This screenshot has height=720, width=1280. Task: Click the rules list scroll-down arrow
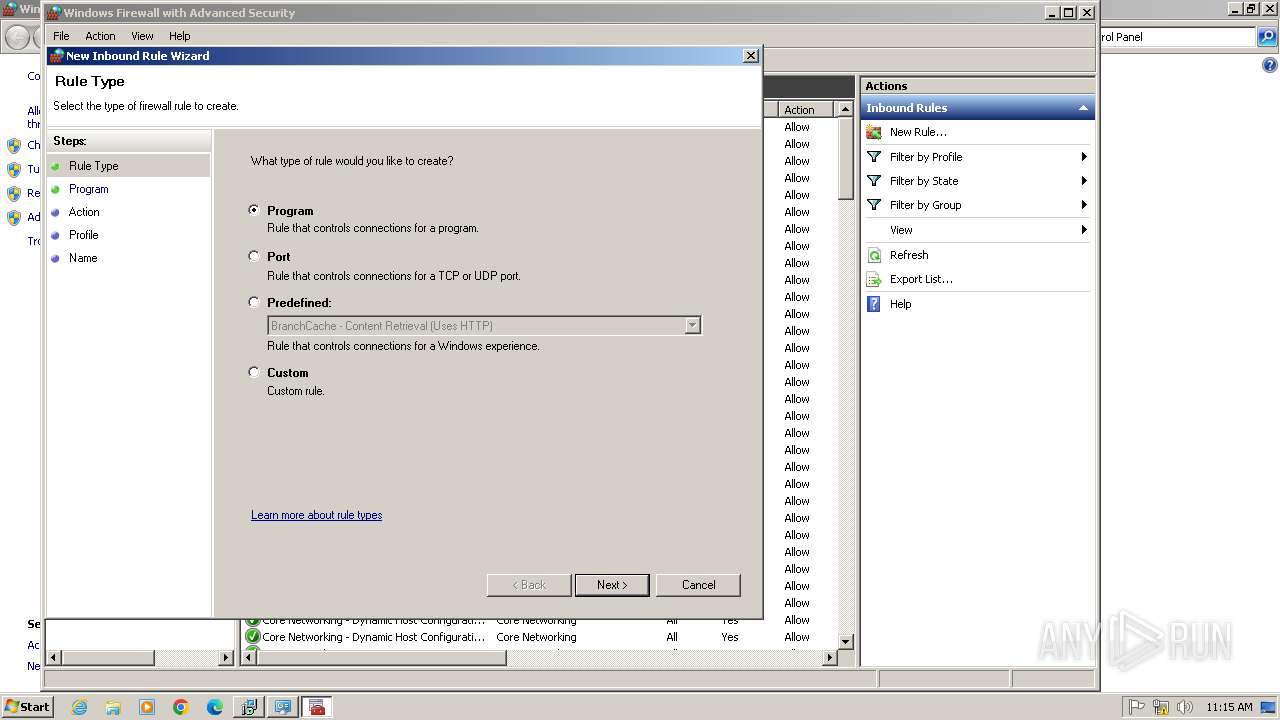[x=845, y=641]
